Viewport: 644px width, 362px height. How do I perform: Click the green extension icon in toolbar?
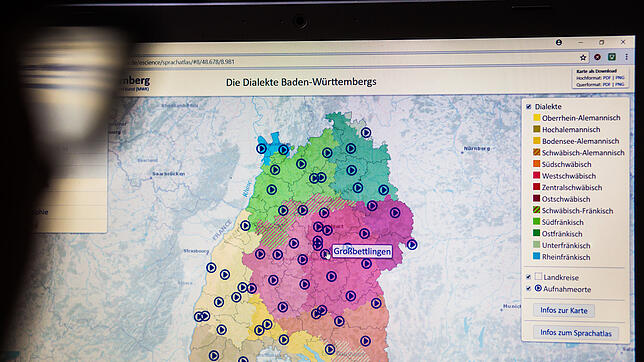pyautogui.click(x=612, y=57)
